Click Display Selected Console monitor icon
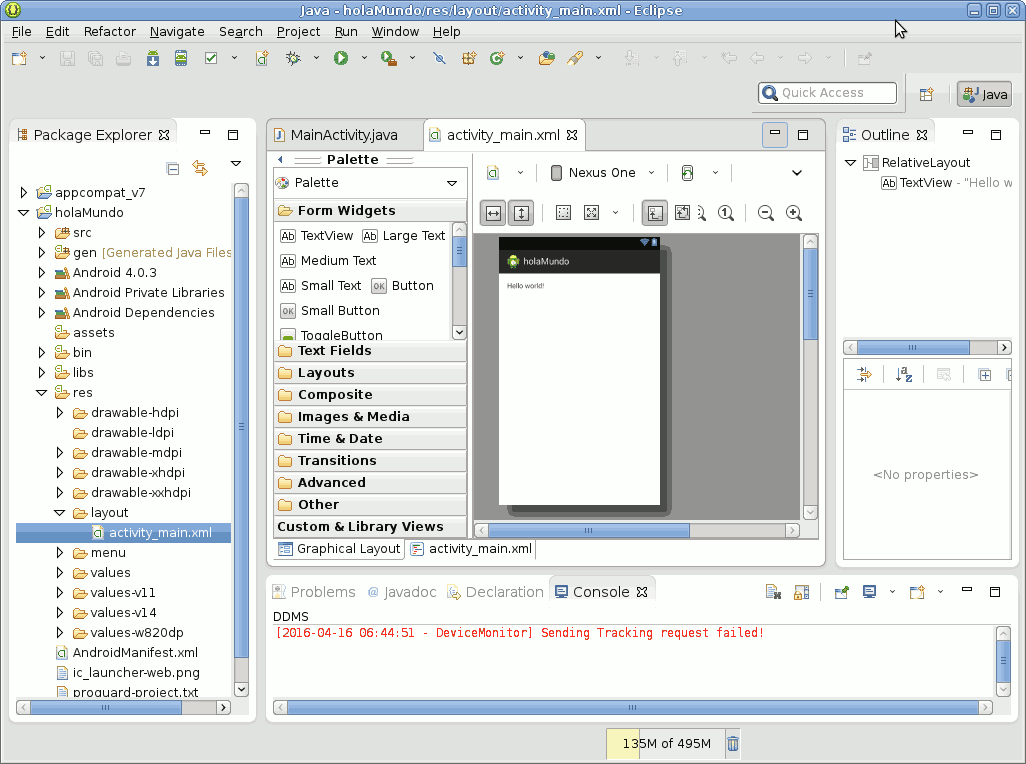This screenshot has height=764, width=1026. coord(870,592)
